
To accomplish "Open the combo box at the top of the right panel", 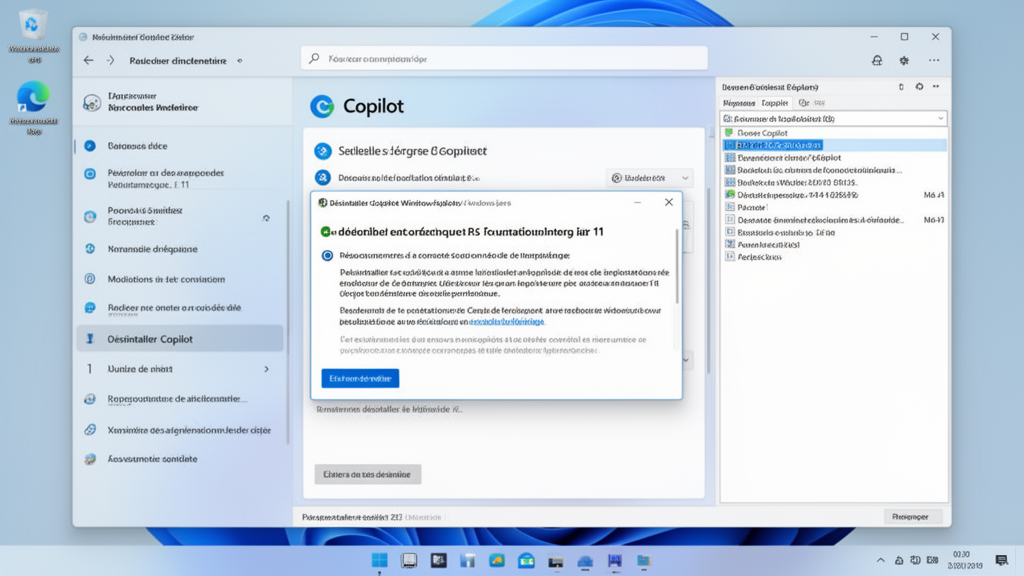I will [x=833, y=118].
